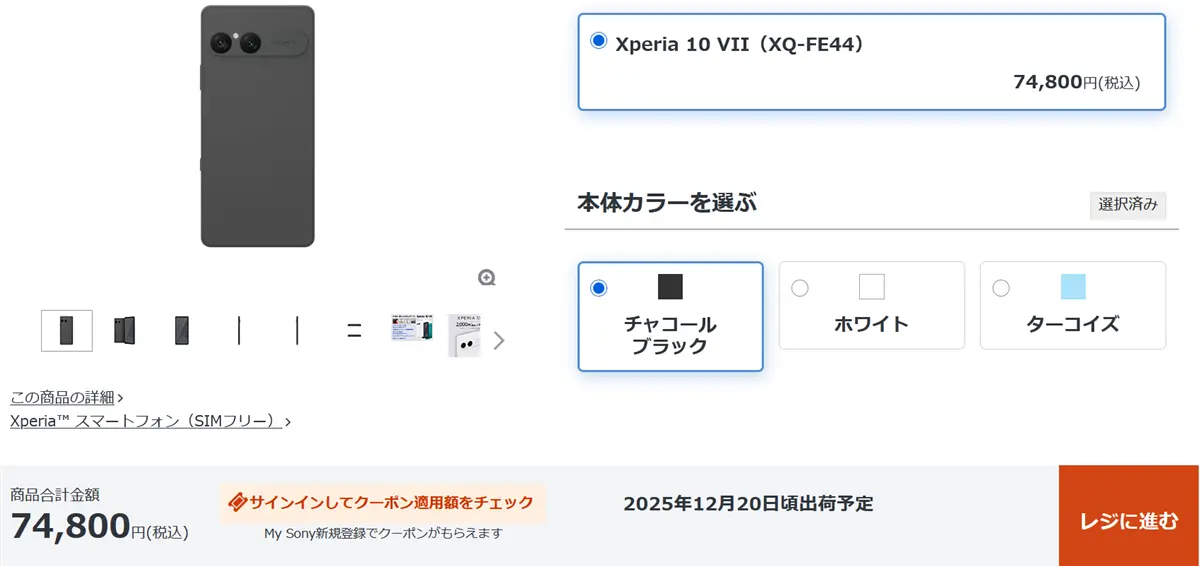Click the coupon tag icon
Viewport: 1200px width, 566px height.
click(x=238, y=502)
